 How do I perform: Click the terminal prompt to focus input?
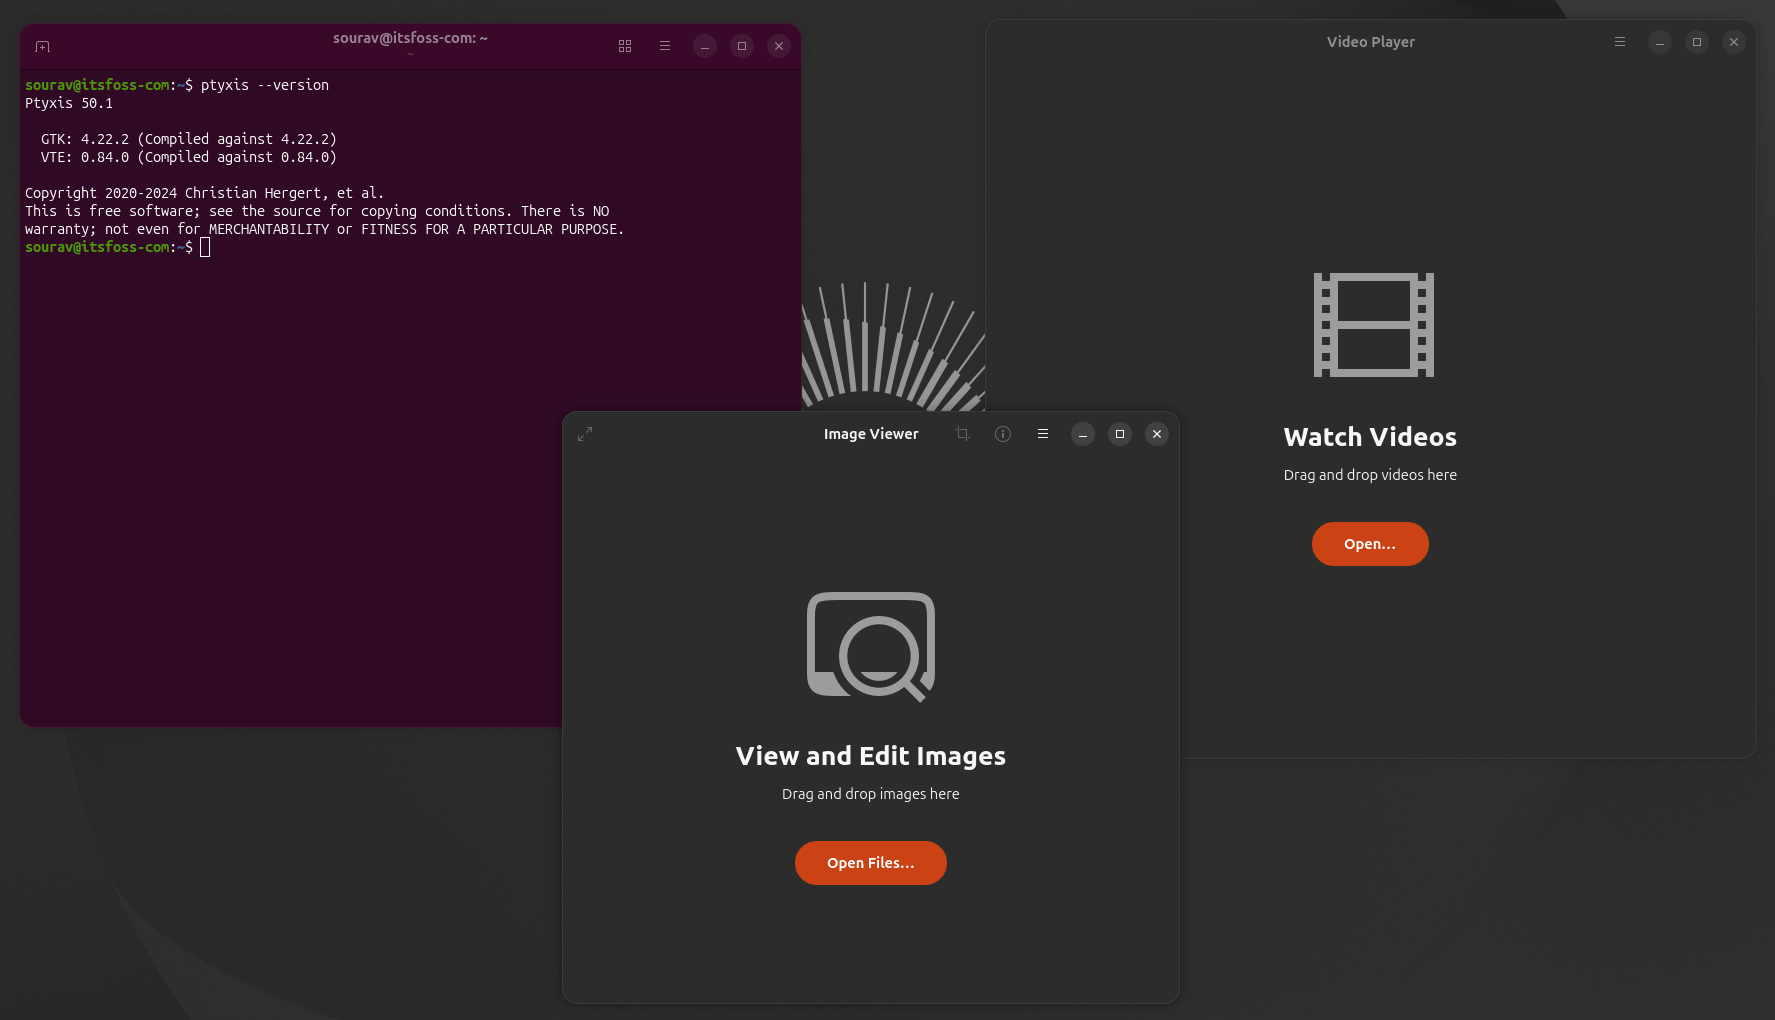(x=205, y=247)
